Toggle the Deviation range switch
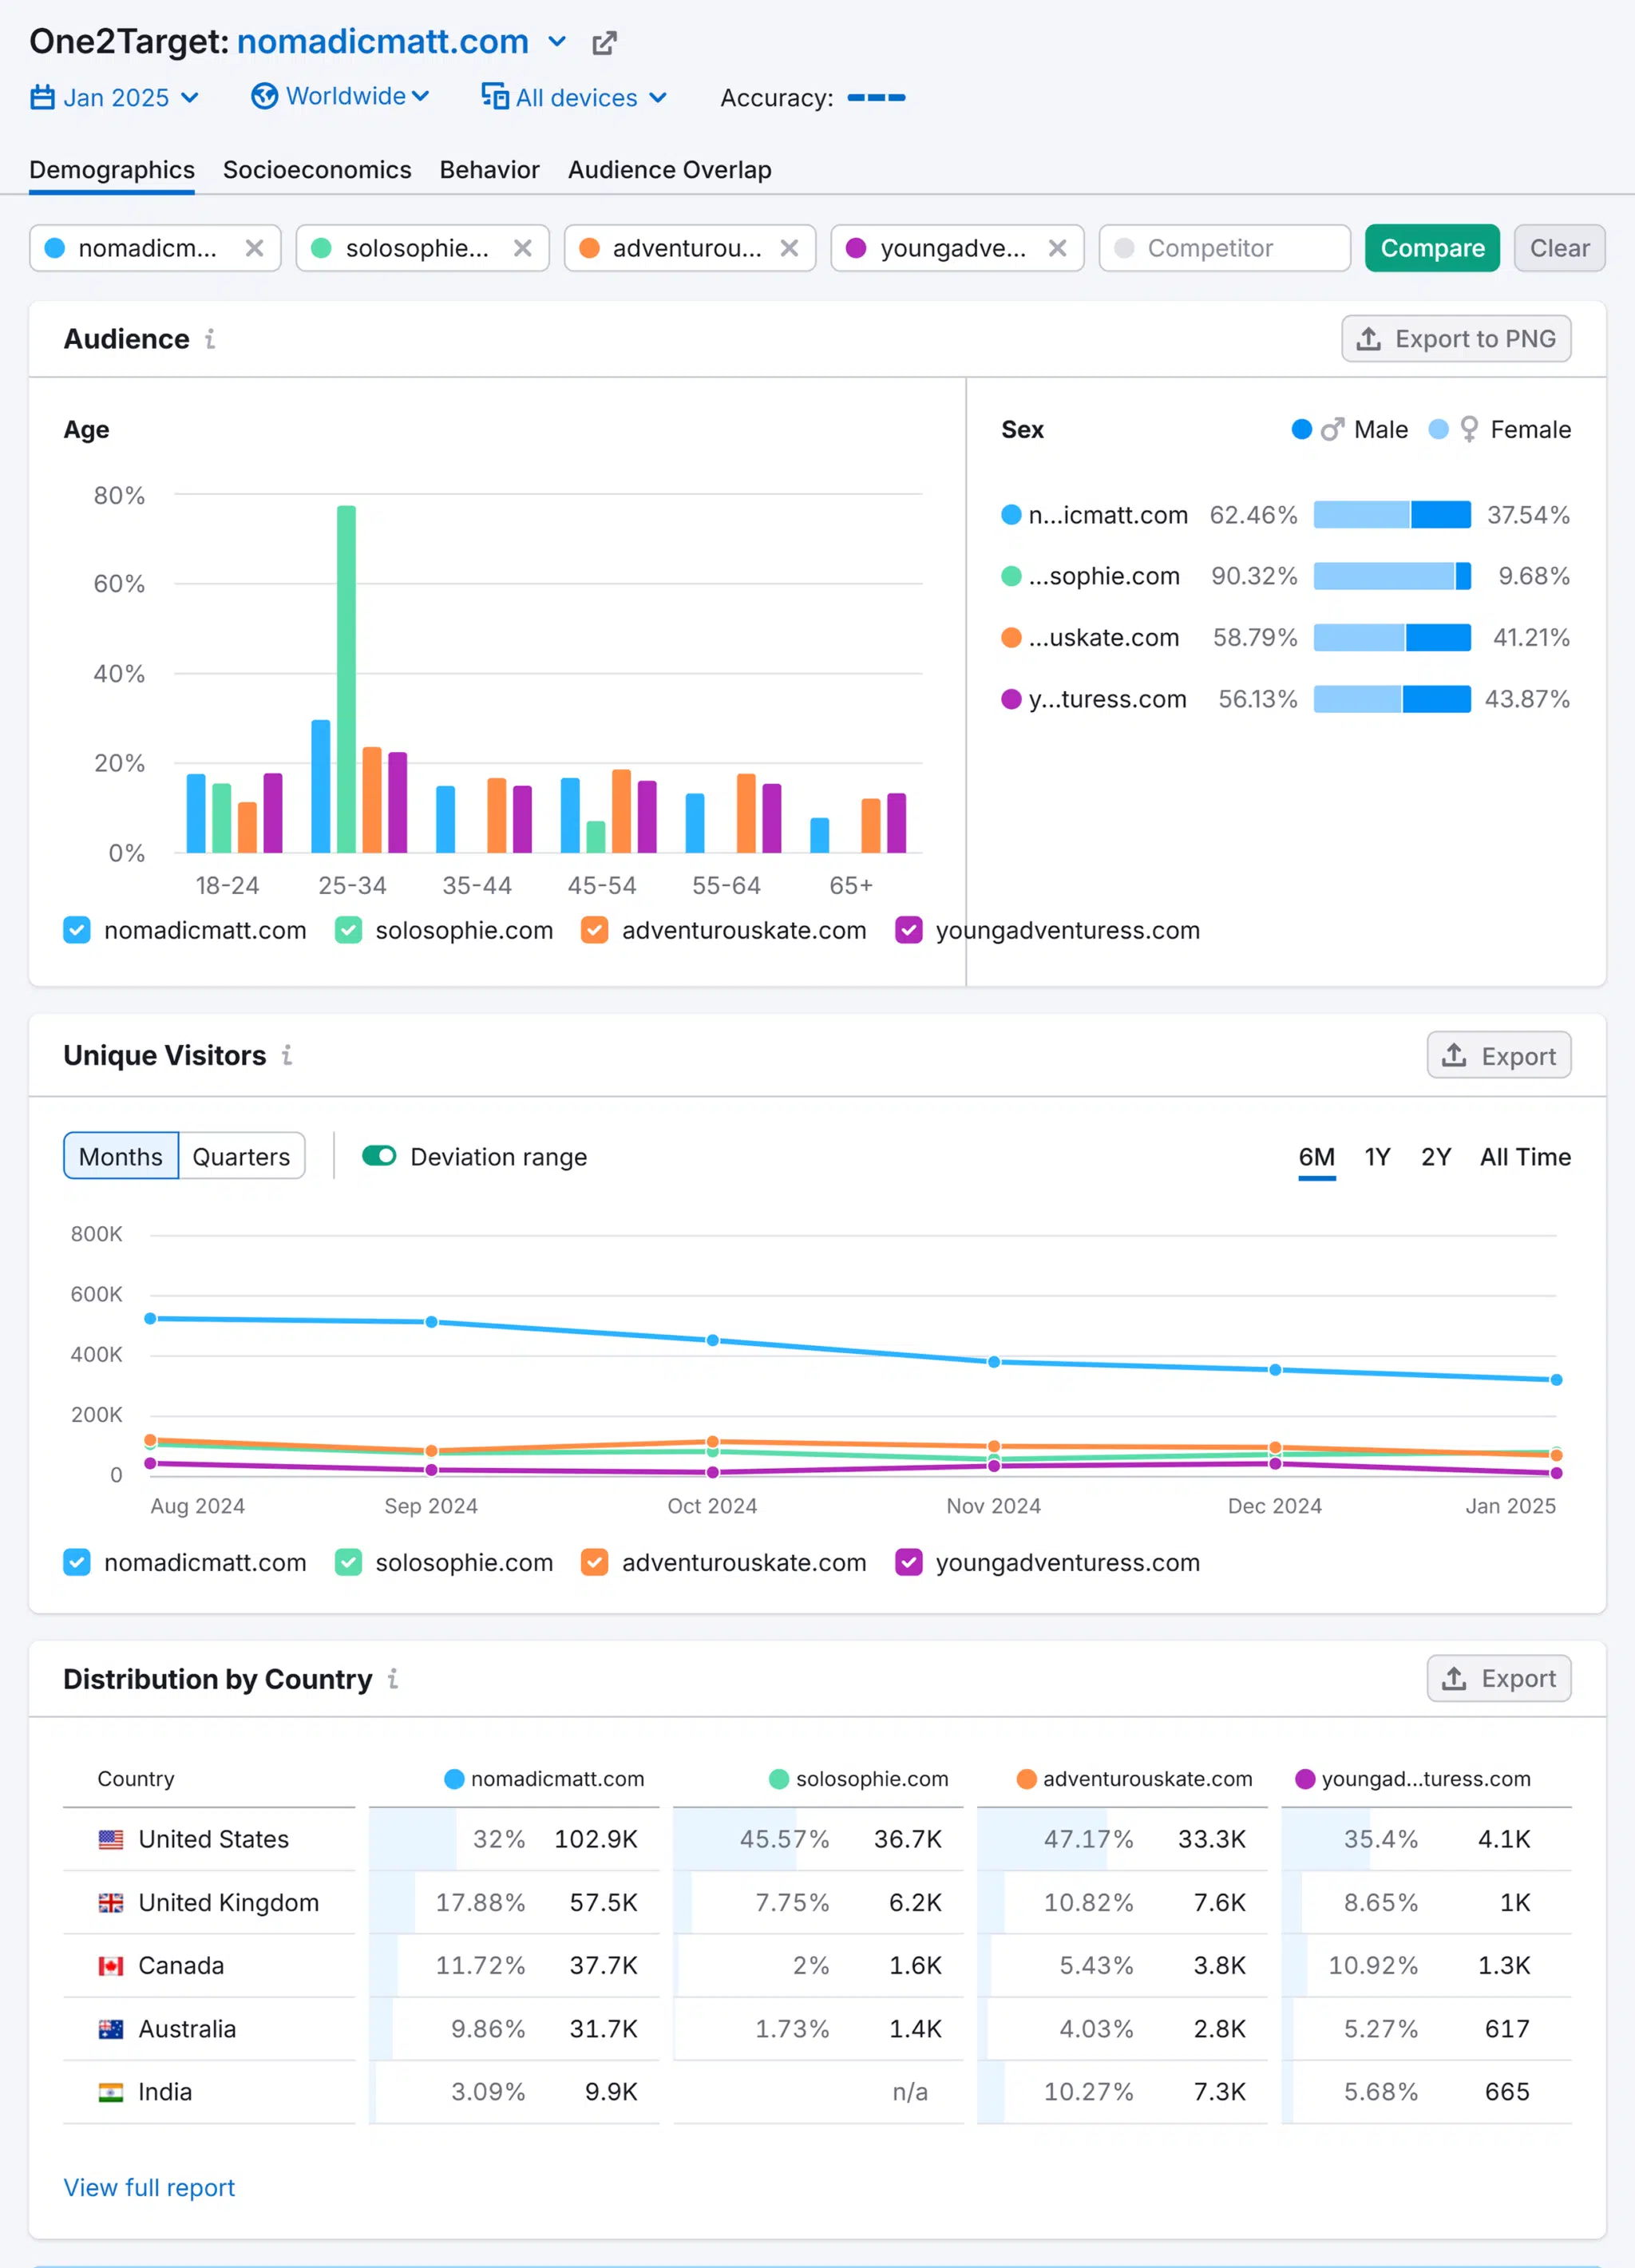Viewport: 1635px width, 2268px height. pyautogui.click(x=379, y=1156)
